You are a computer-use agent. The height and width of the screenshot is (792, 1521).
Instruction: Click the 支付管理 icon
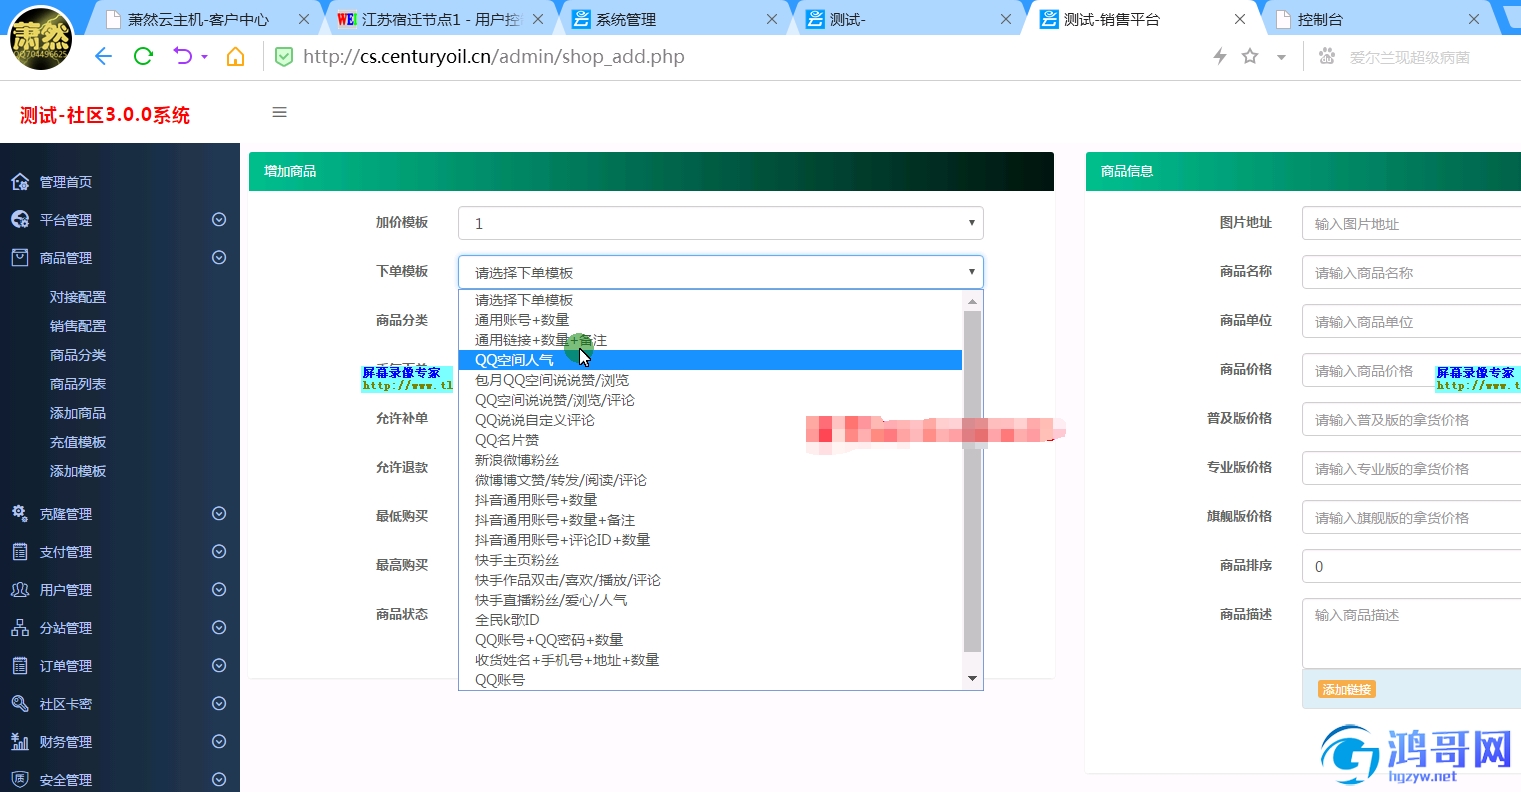[20, 552]
